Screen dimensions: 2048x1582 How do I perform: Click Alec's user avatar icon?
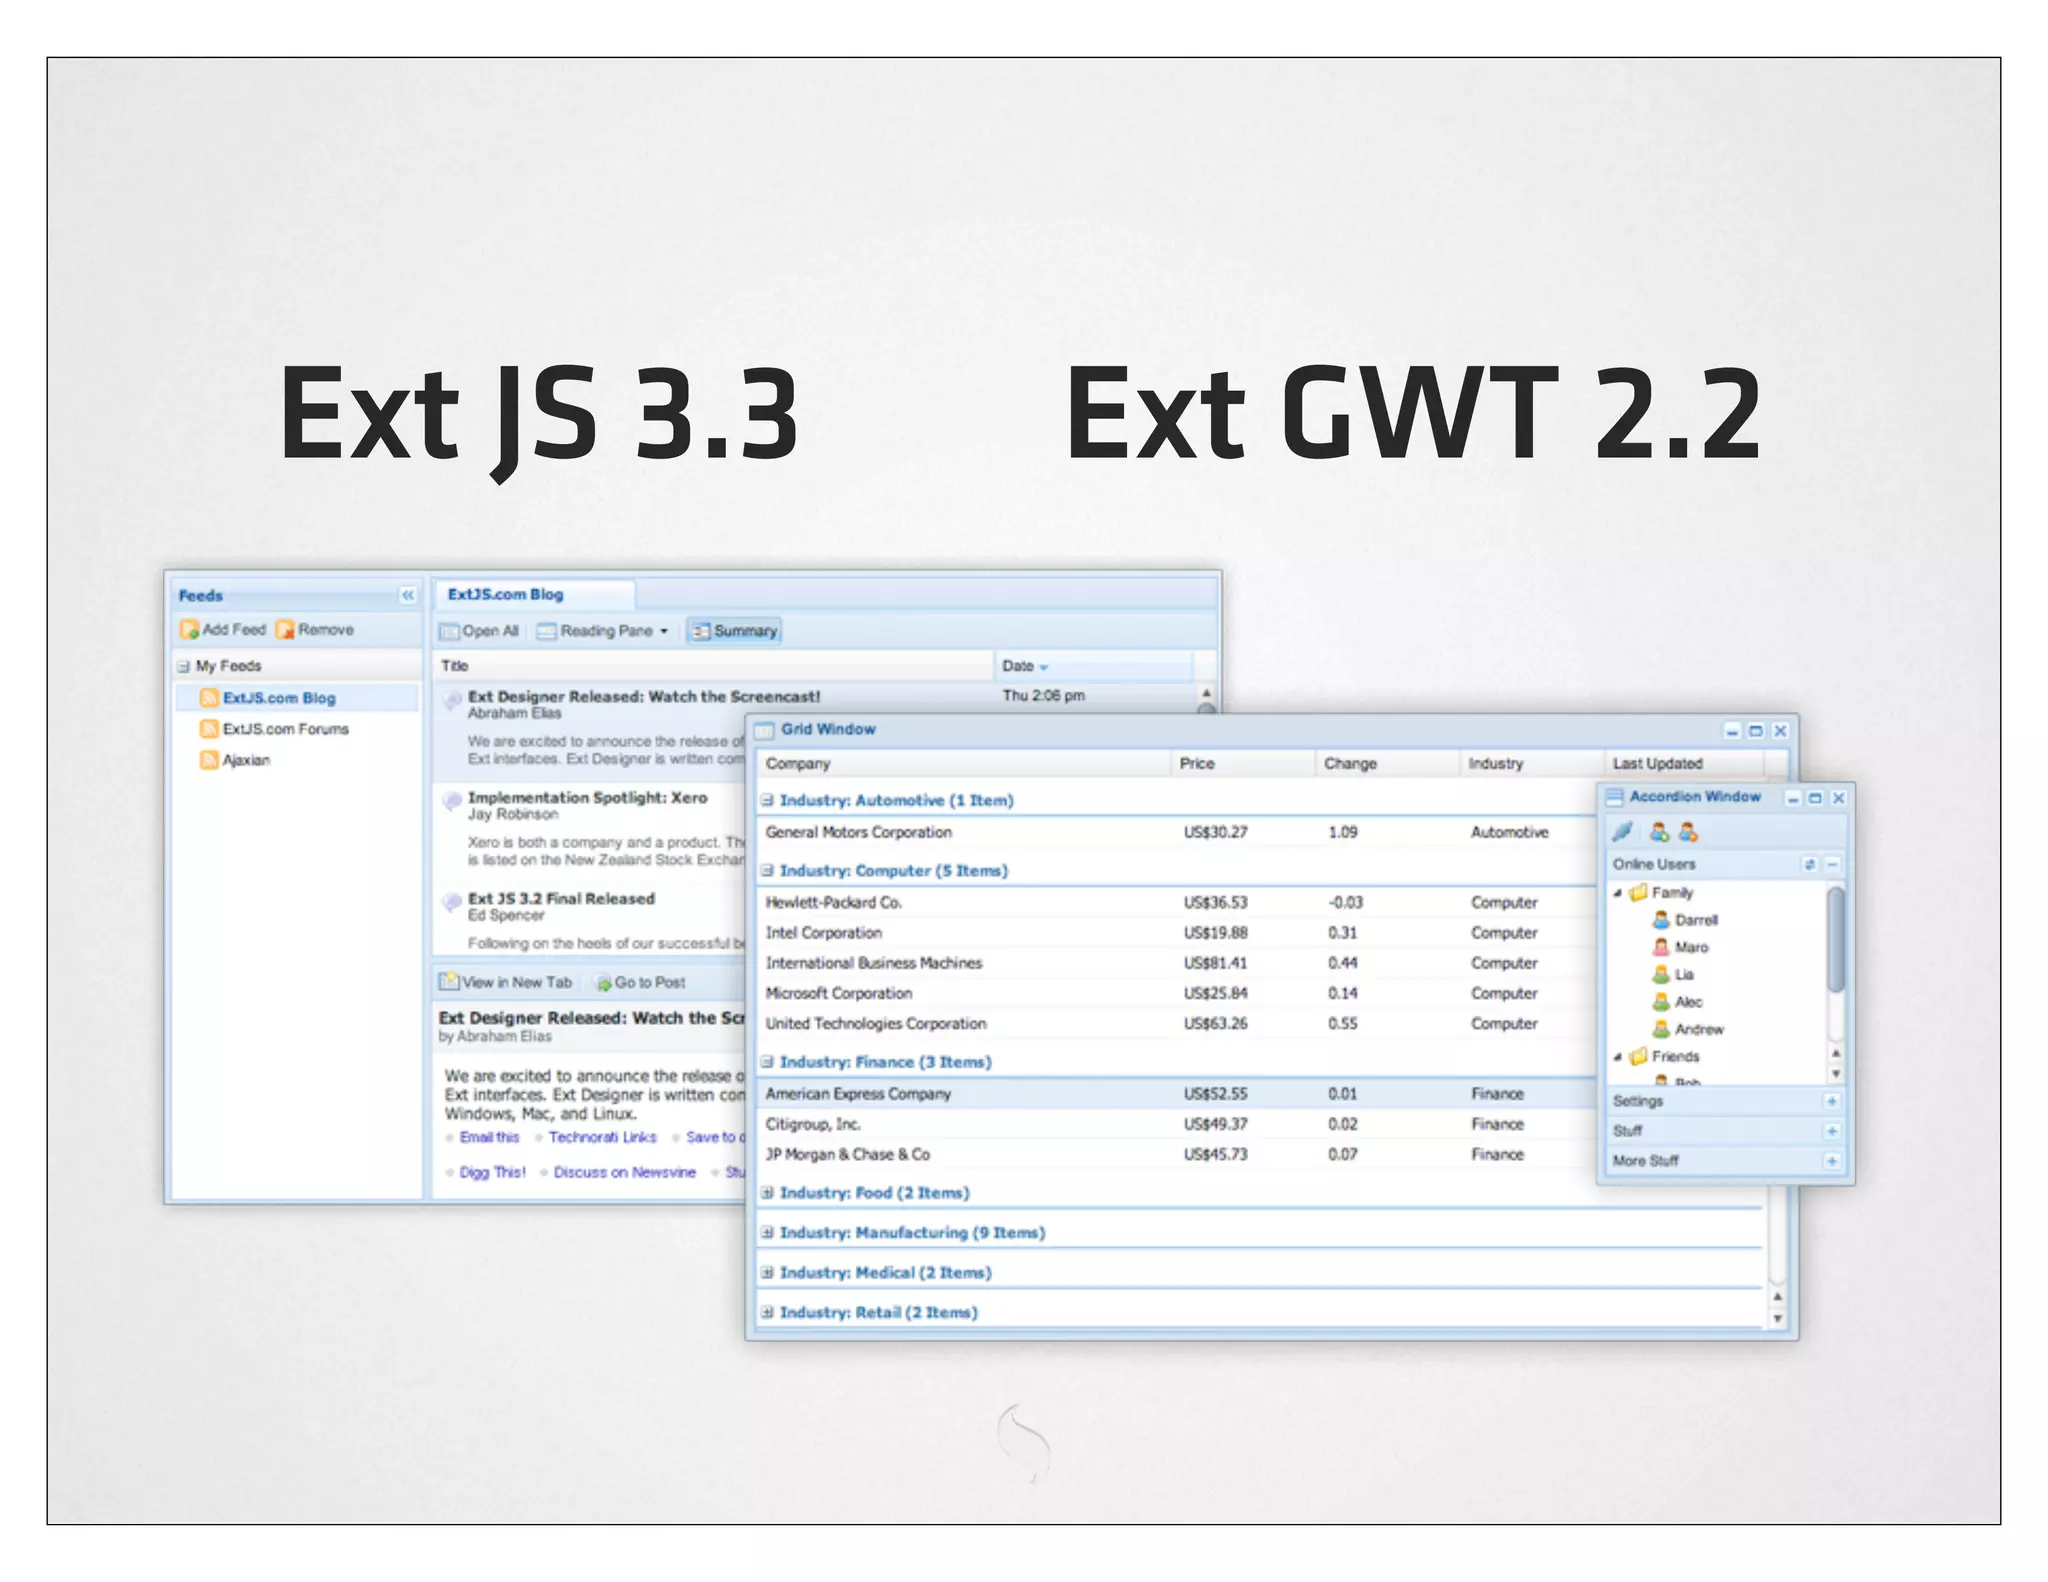(x=1661, y=1001)
